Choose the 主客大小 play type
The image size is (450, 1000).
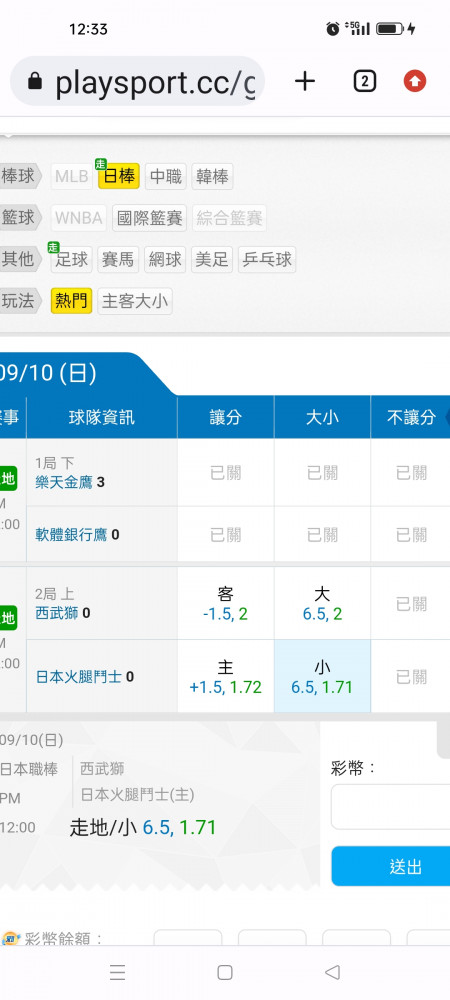coord(135,301)
